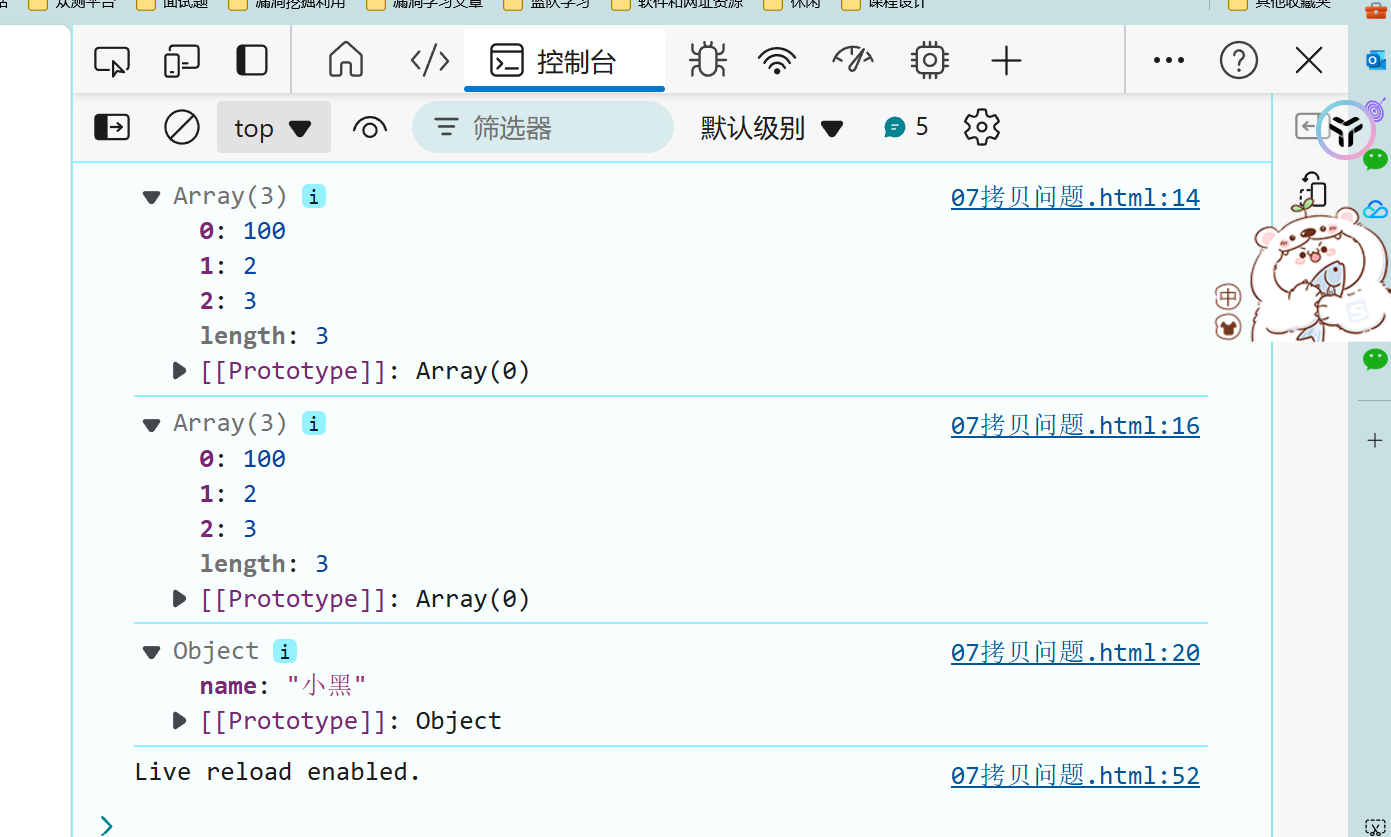This screenshot has width=1391, height=837.
Task: Open the Welcome home tab icon
Action: click(x=346, y=61)
